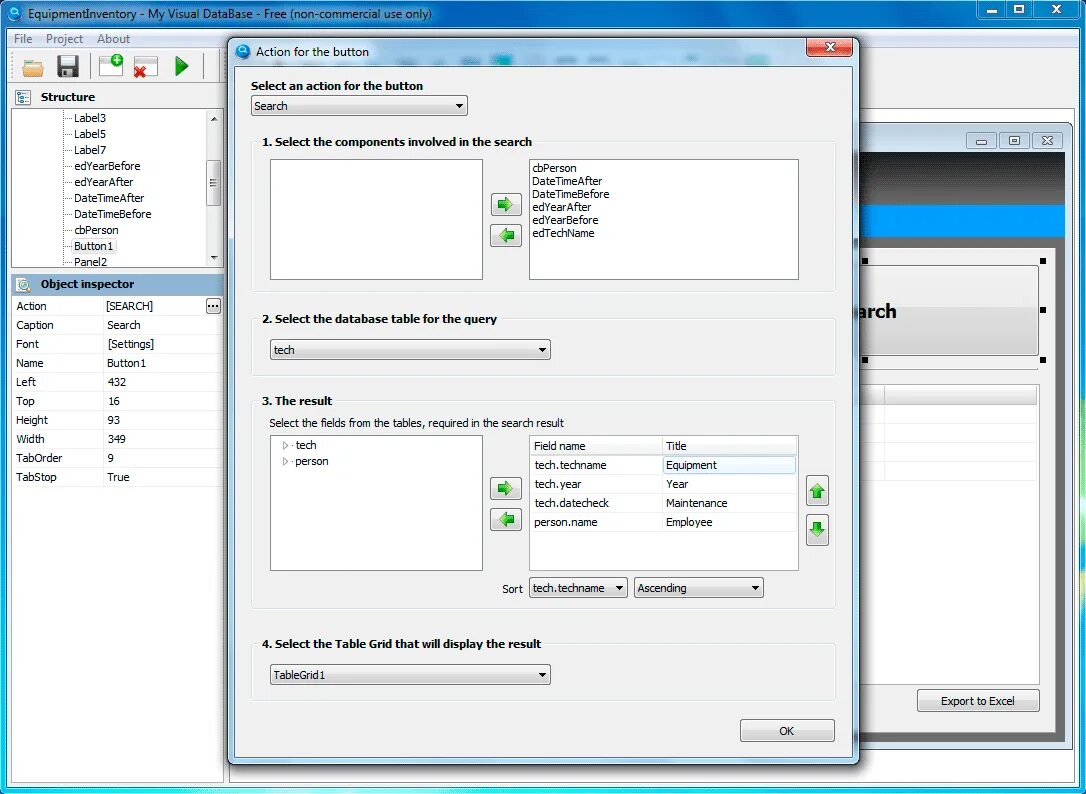Open the action type dropdown showing Search
Image resolution: width=1086 pixels, height=794 pixels.
point(359,106)
